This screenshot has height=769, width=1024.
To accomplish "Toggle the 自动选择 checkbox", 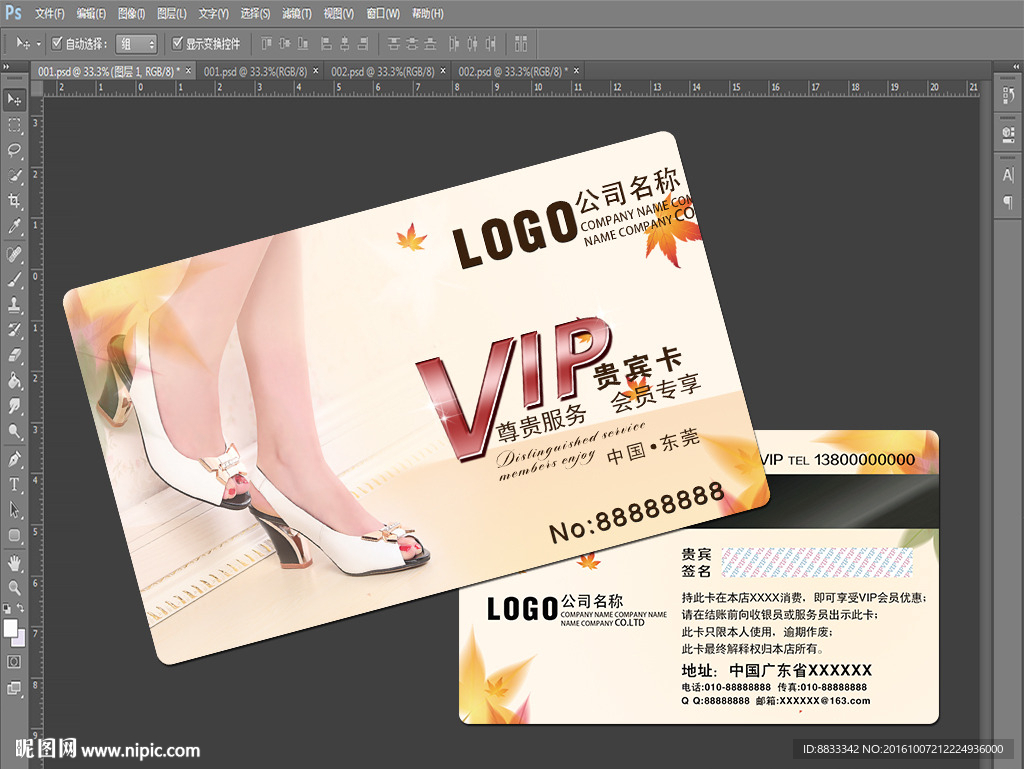I will [x=57, y=43].
